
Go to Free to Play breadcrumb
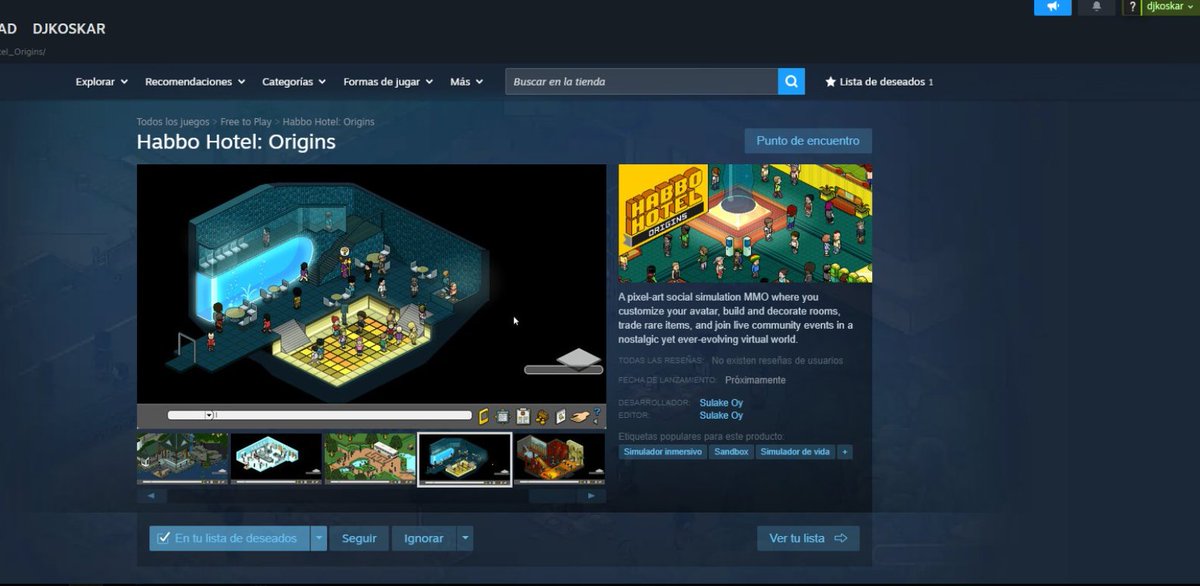click(246, 122)
